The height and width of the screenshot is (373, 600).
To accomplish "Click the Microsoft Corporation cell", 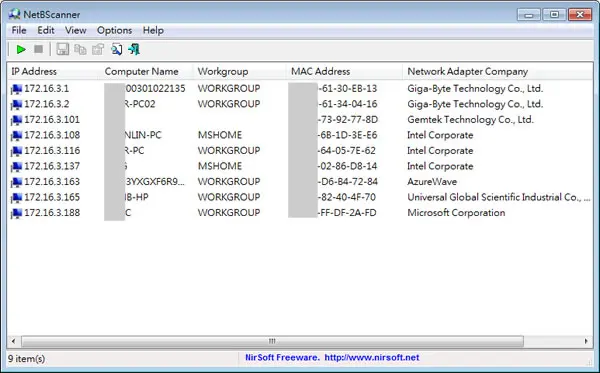I will click(x=456, y=212).
